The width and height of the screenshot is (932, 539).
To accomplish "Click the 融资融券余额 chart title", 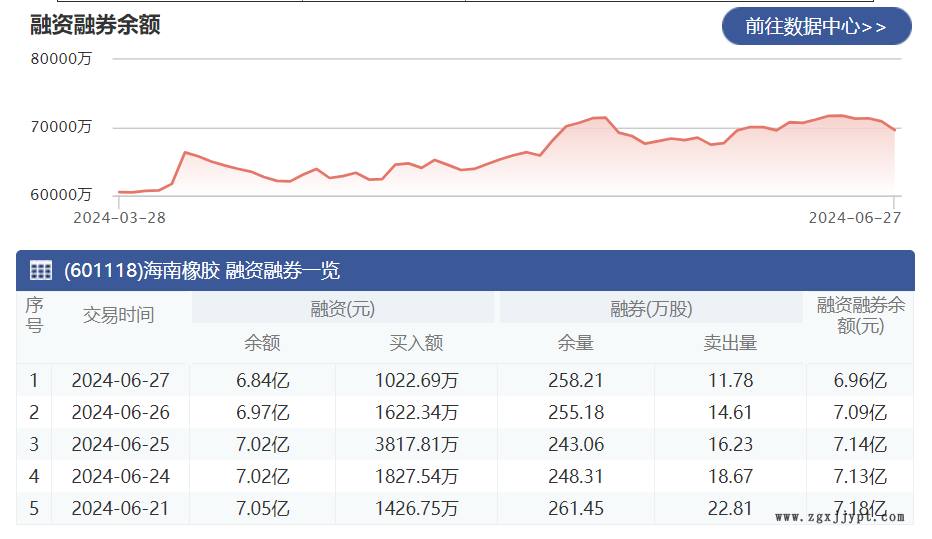I will tap(95, 25).
